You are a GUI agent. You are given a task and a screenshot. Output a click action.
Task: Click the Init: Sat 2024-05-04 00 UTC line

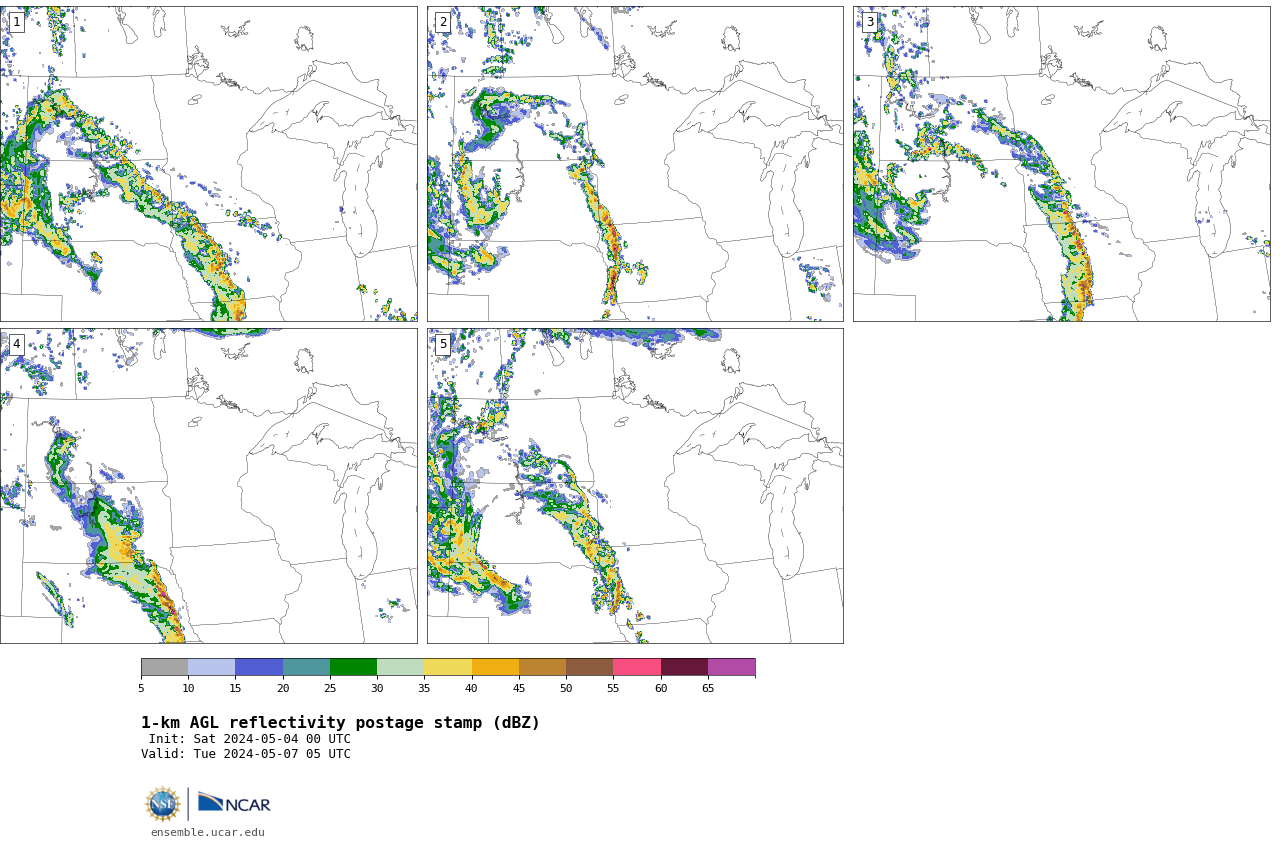click(249, 739)
